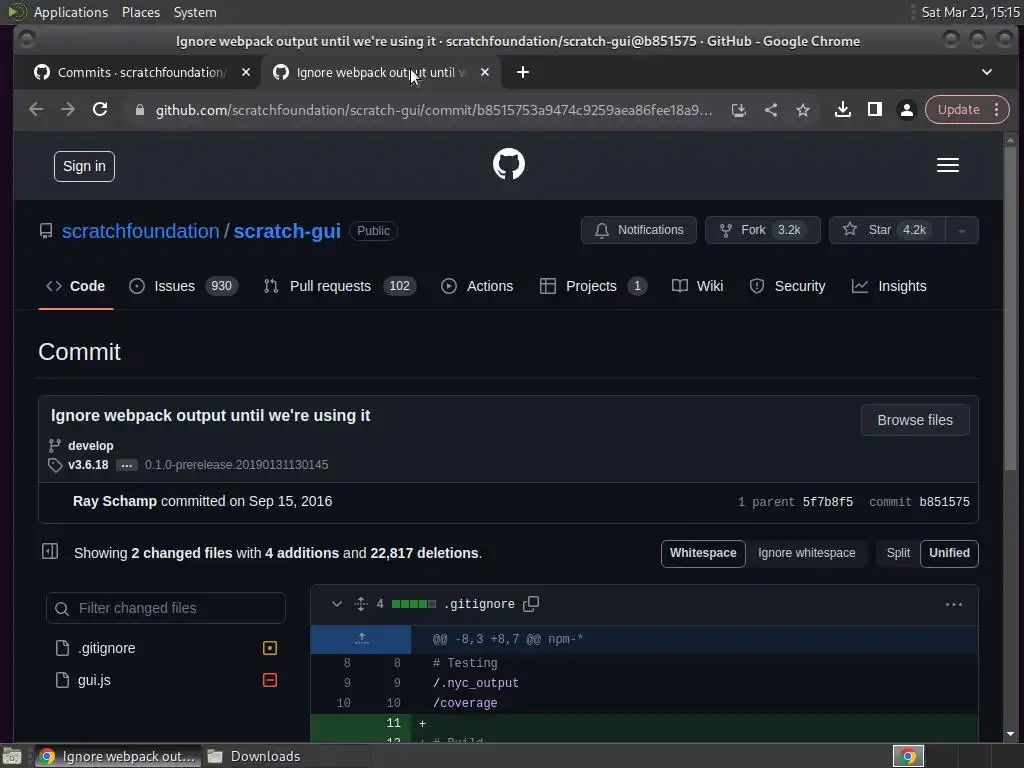Open the Chrome tab search chevron

987,72
